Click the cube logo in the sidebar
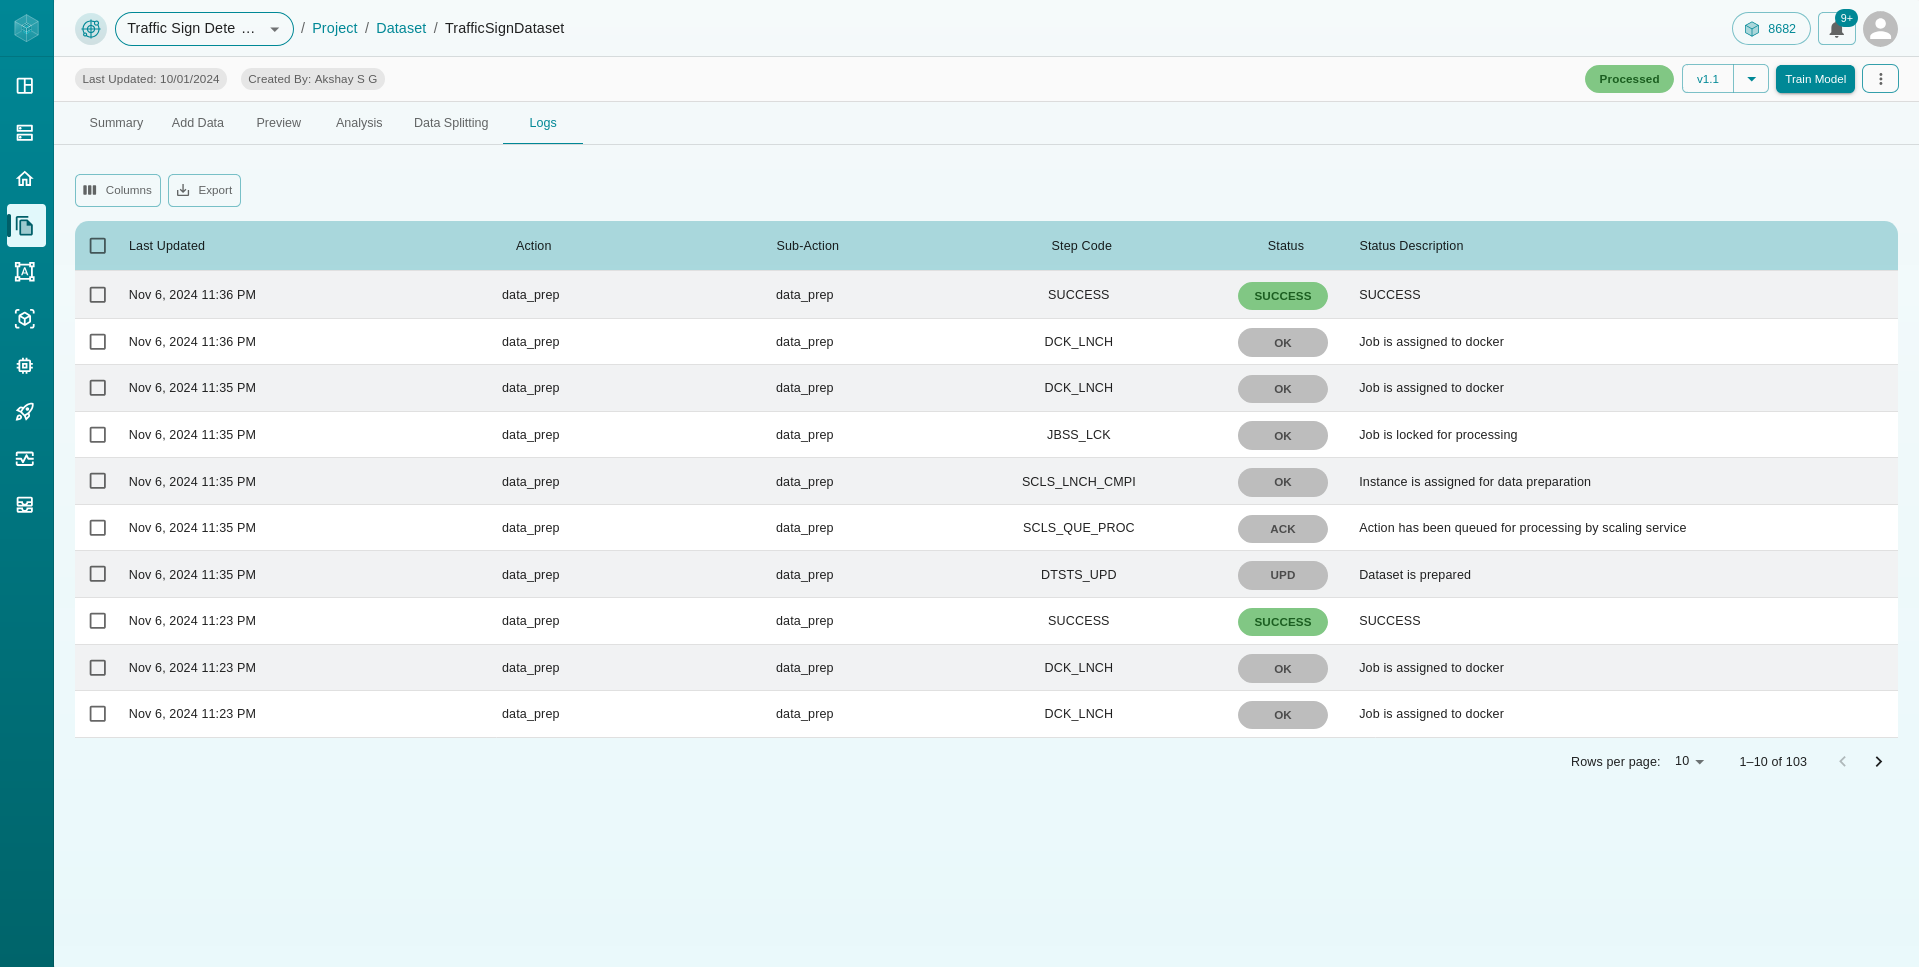 26,28
